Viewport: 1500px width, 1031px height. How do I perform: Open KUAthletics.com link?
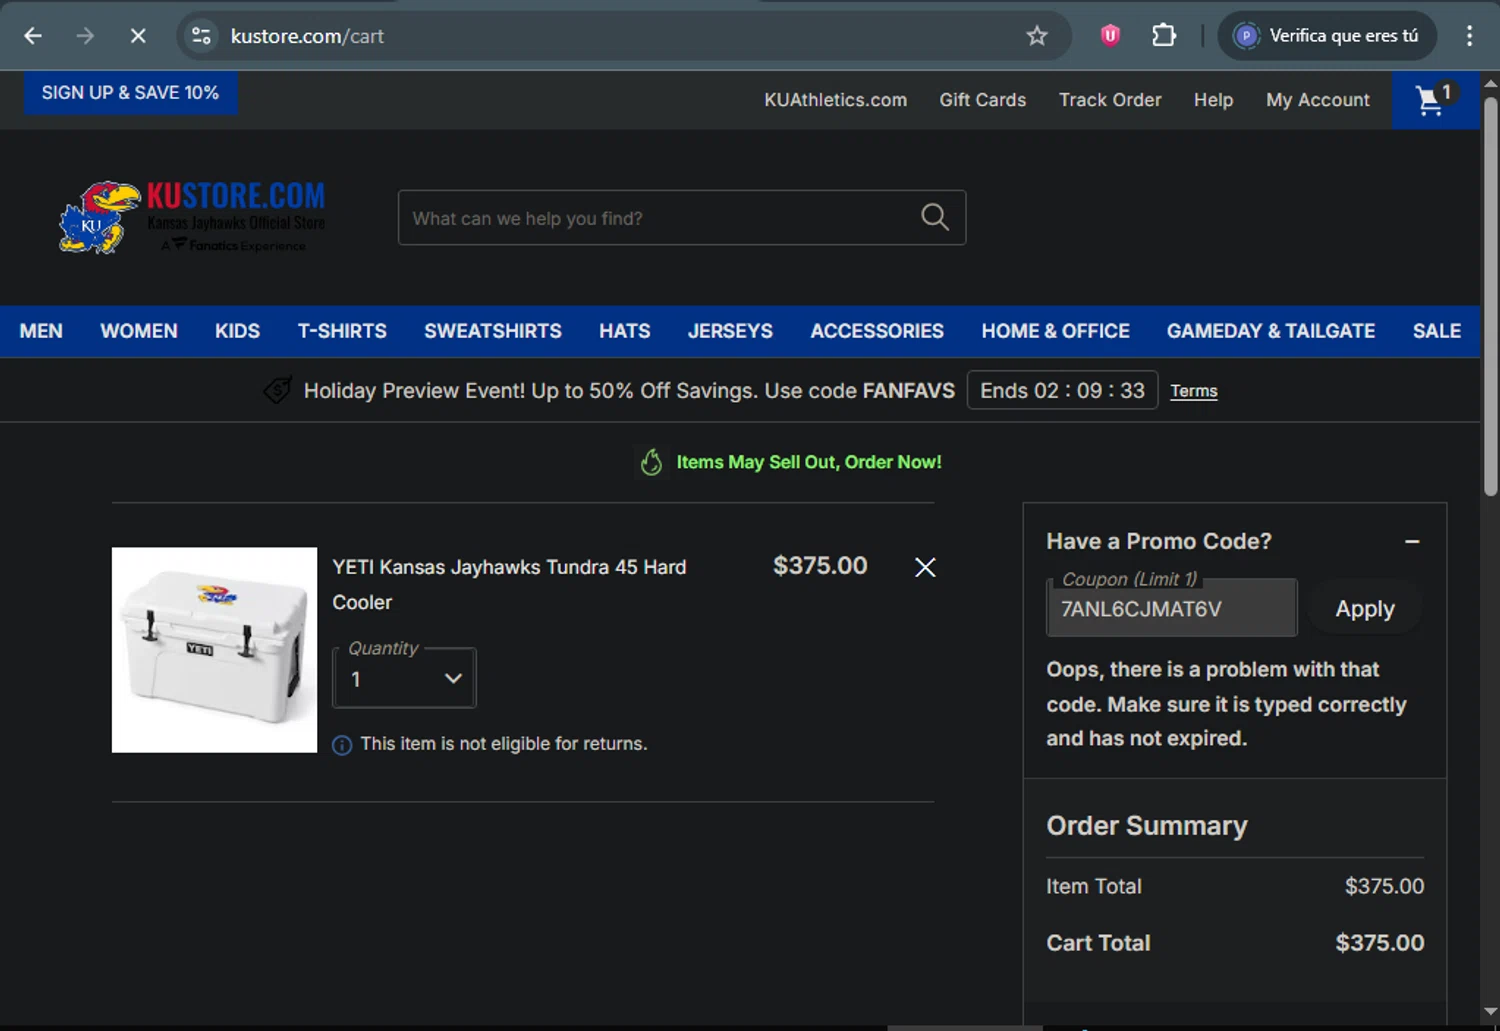click(836, 100)
